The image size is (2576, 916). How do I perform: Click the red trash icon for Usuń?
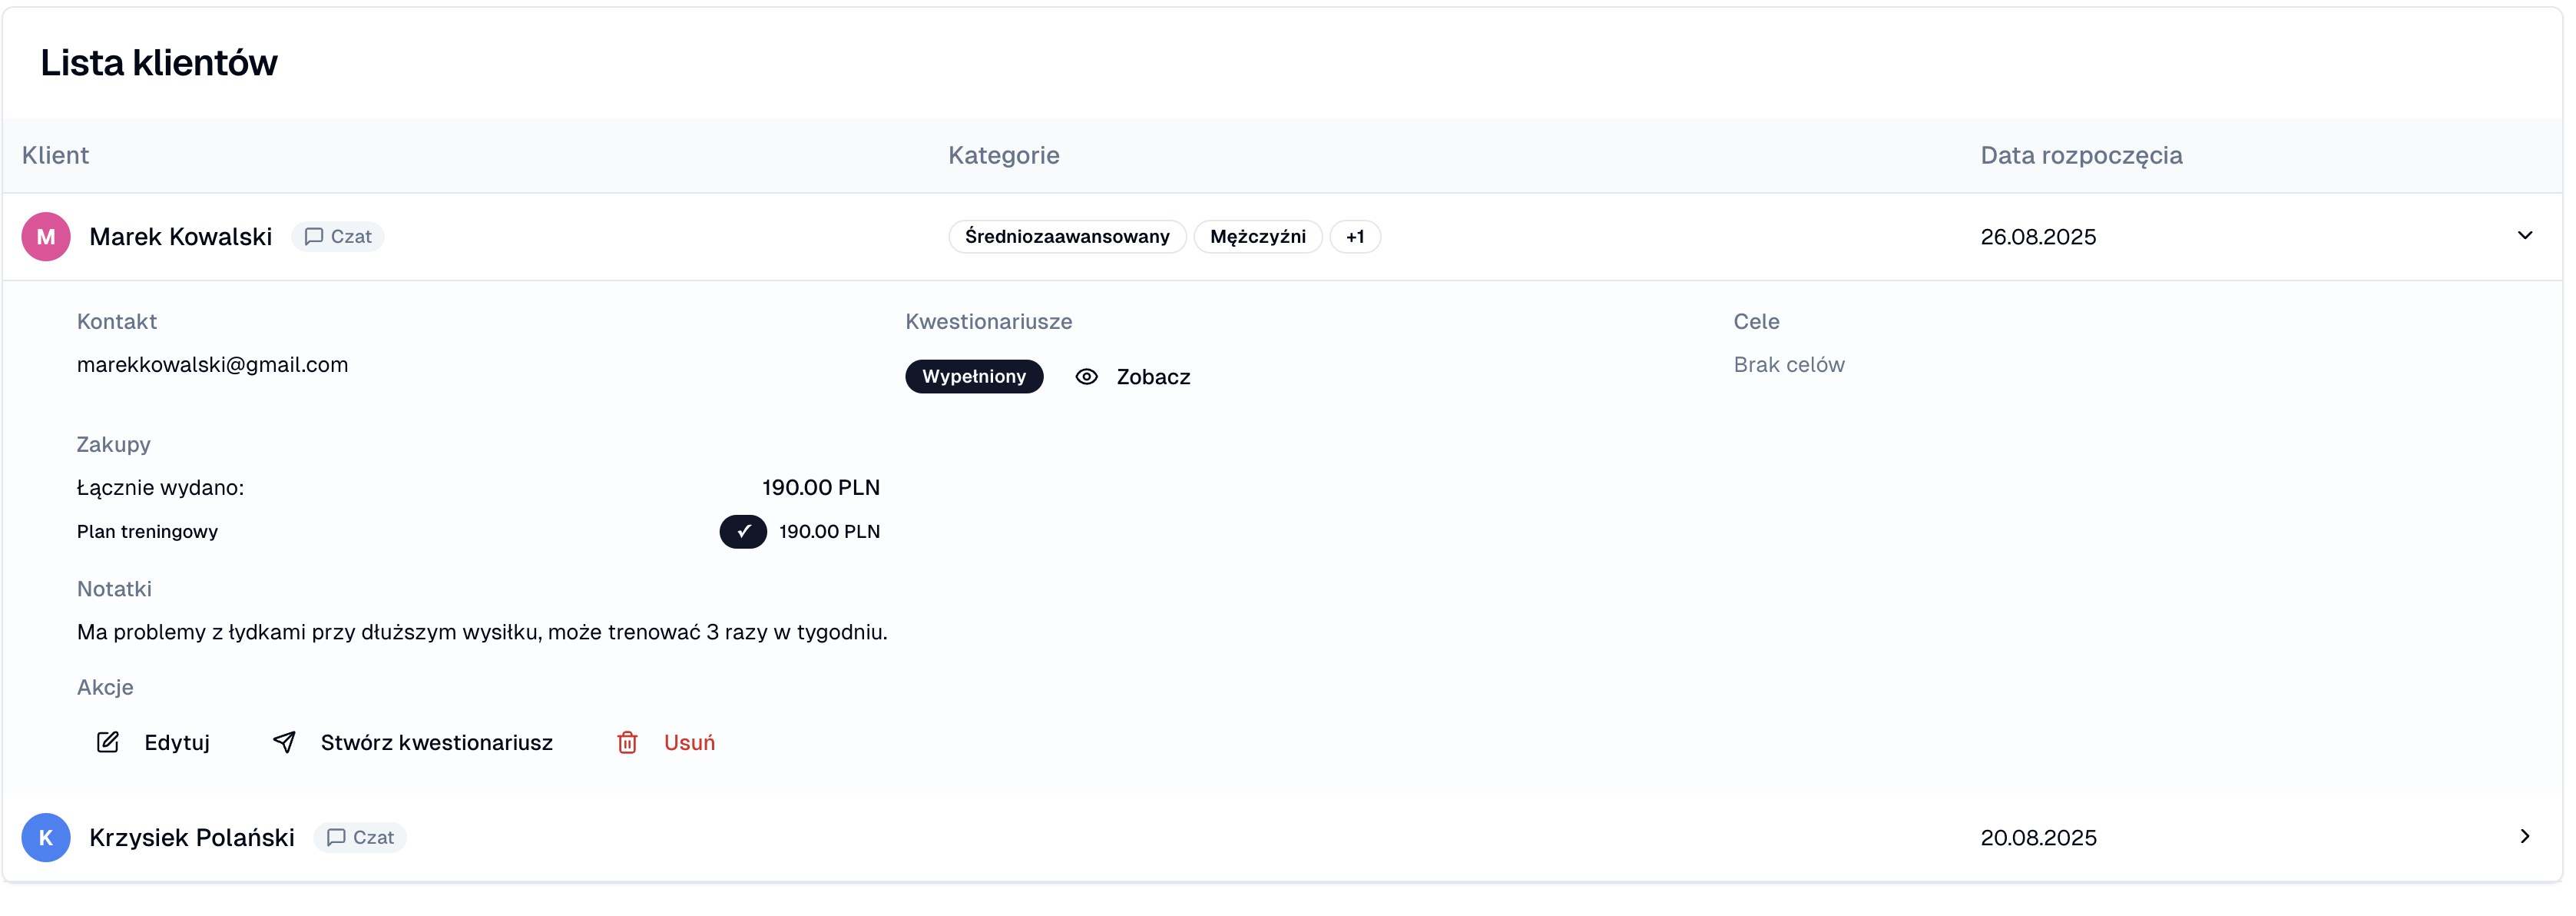coord(628,742)
